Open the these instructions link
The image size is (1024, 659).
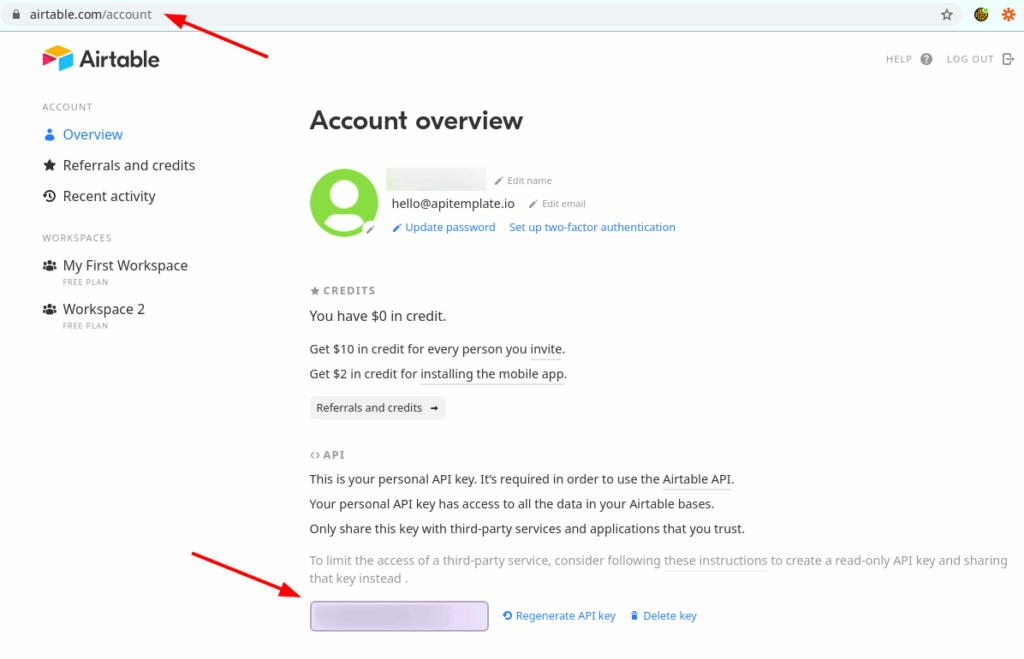[x=715, y=560]
